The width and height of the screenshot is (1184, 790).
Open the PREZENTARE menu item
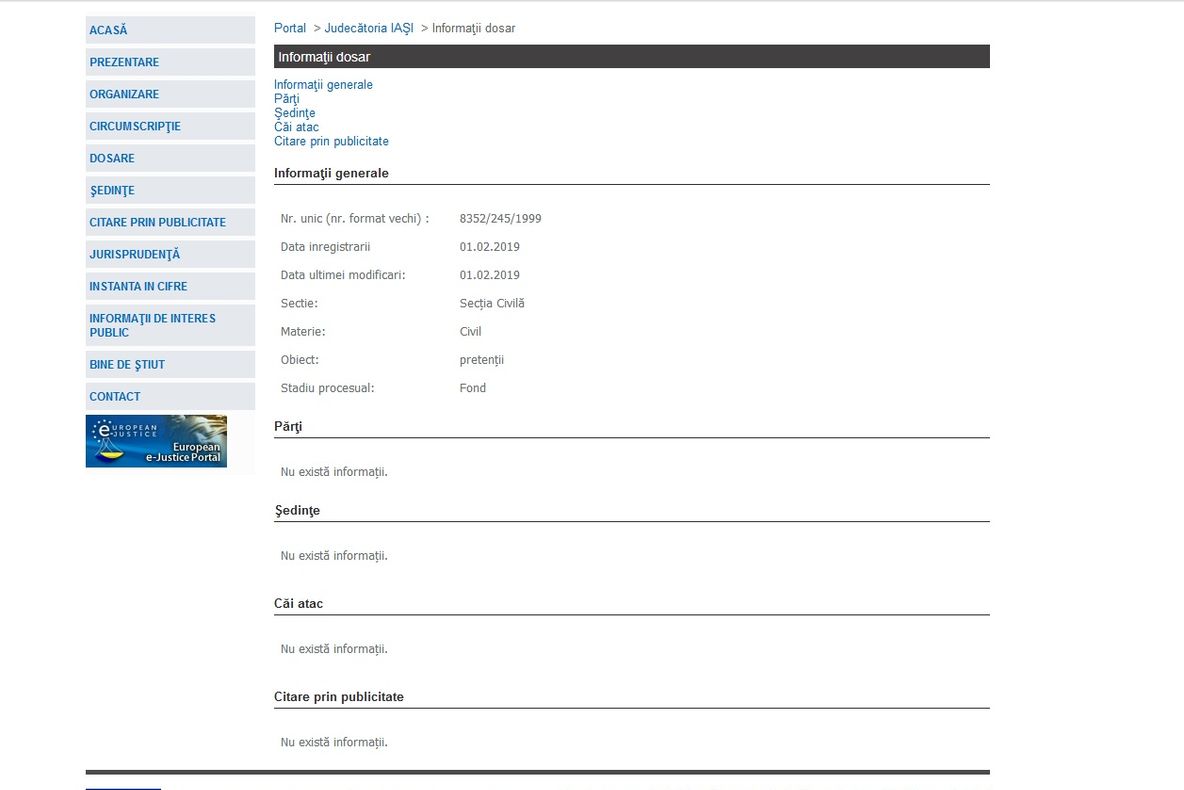coord(124,62)
